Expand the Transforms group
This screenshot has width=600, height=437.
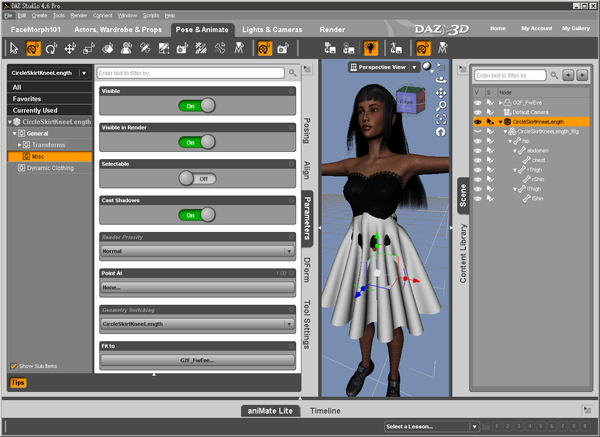(x=20, y=145)
